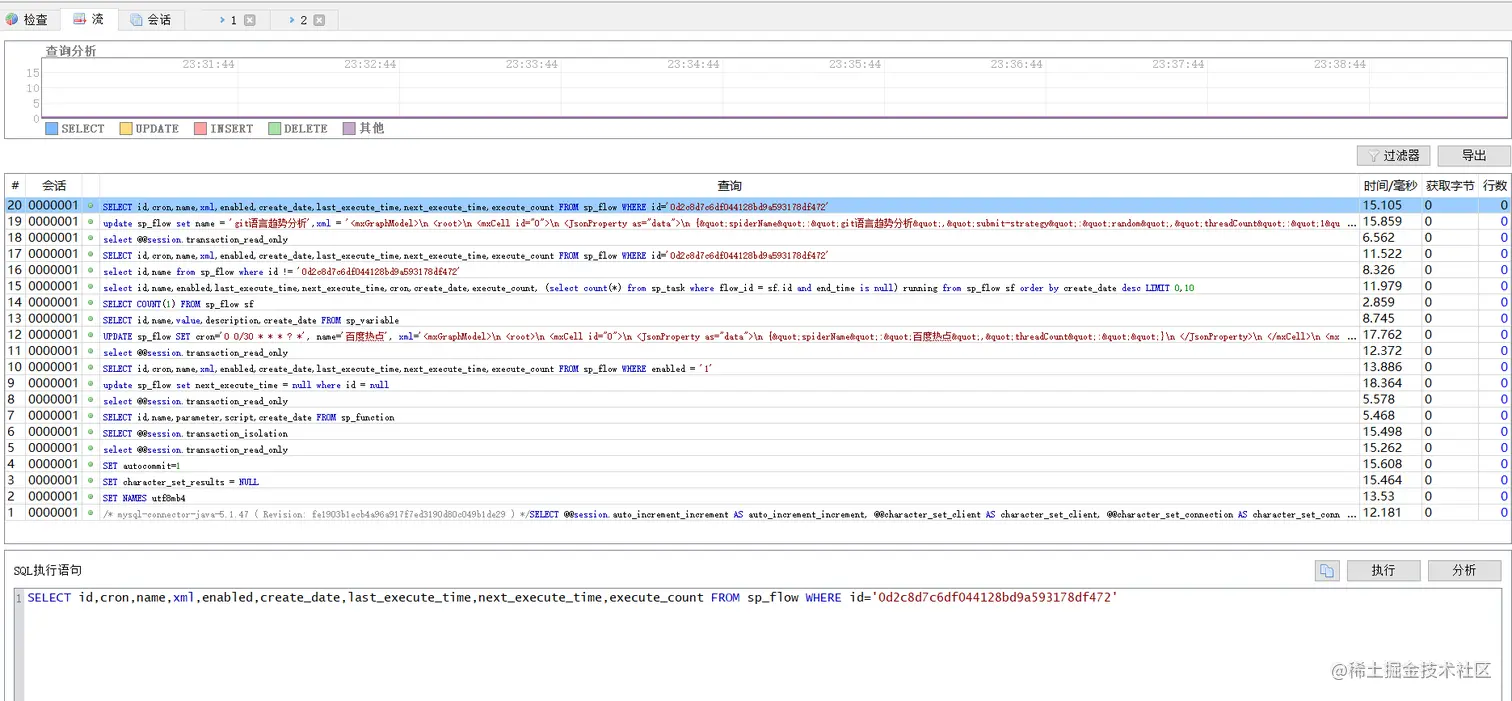The image size is (1512, 701).
Task: Click the 0000001 session cell in row 5
Action: 53,448
